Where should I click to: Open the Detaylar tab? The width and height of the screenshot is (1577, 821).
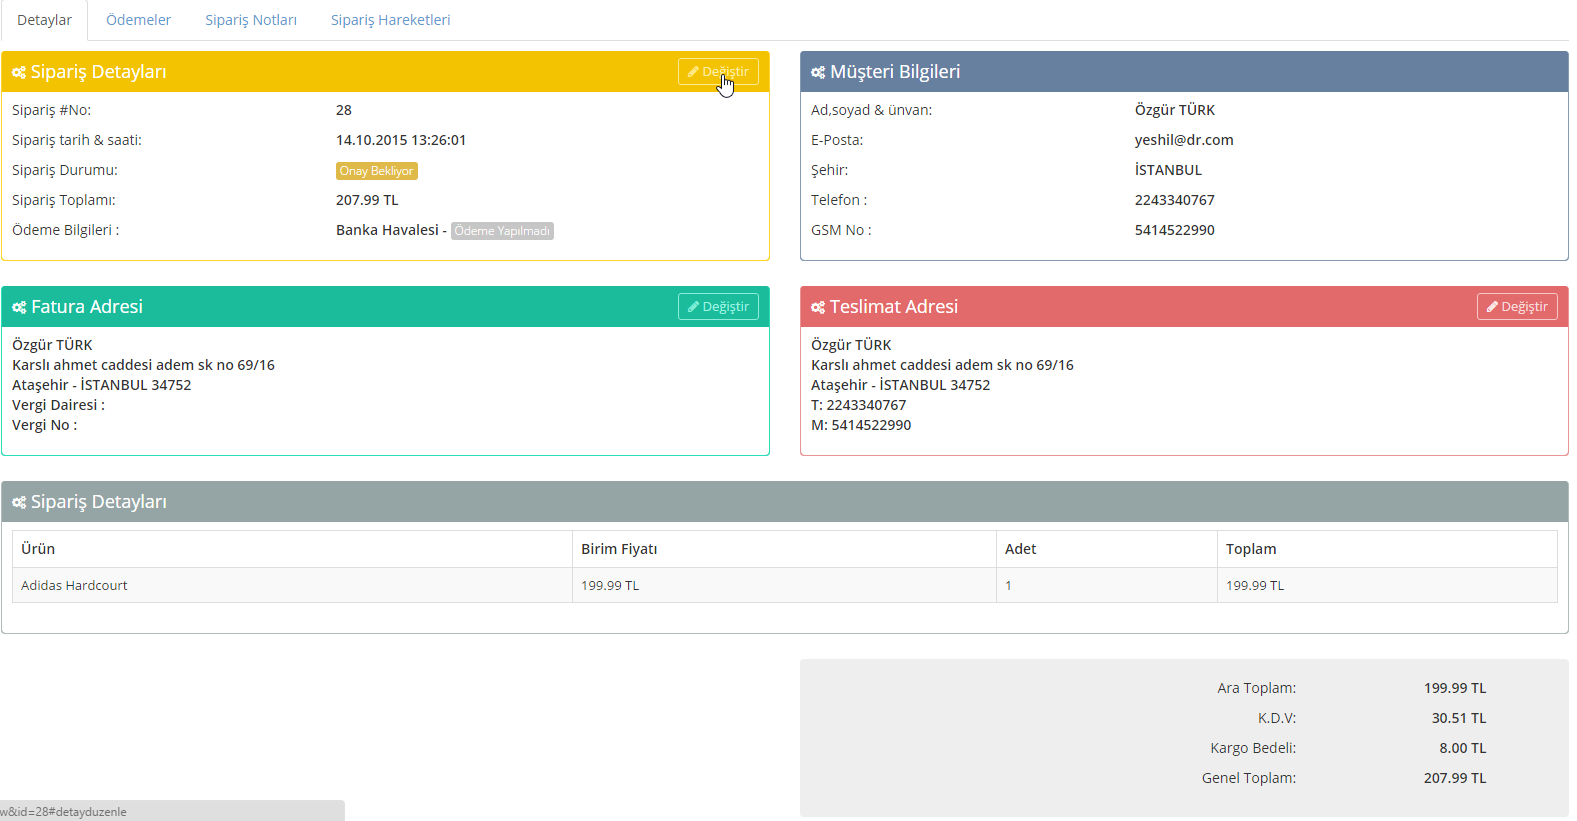[44, 20]
